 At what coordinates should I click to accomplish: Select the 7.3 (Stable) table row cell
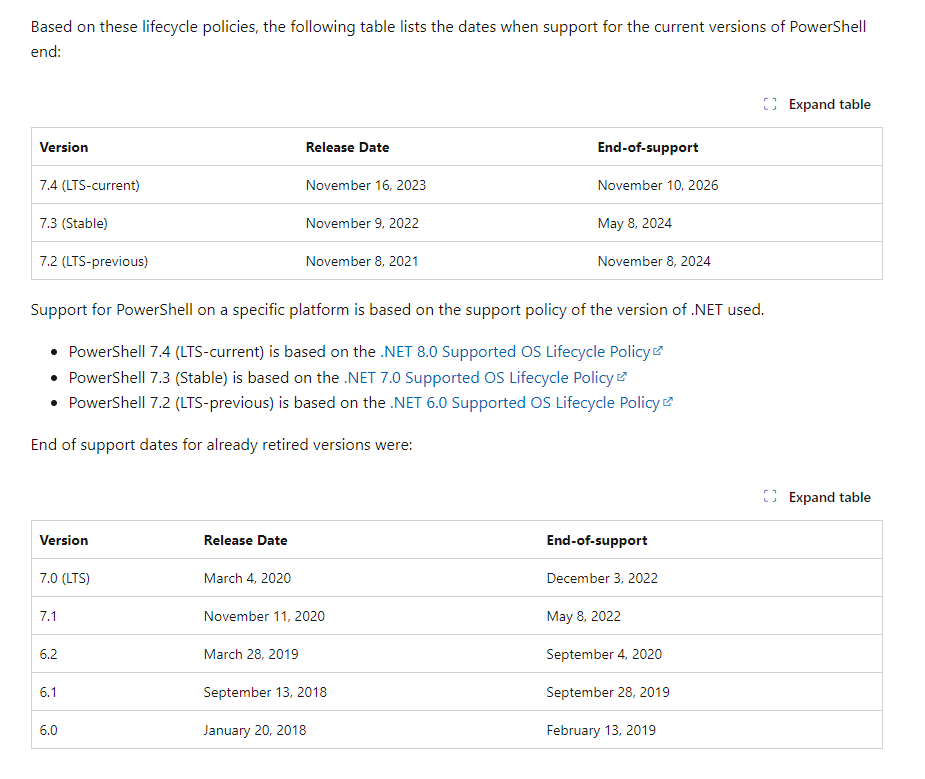pyautogui.click(x=74, y=223)
